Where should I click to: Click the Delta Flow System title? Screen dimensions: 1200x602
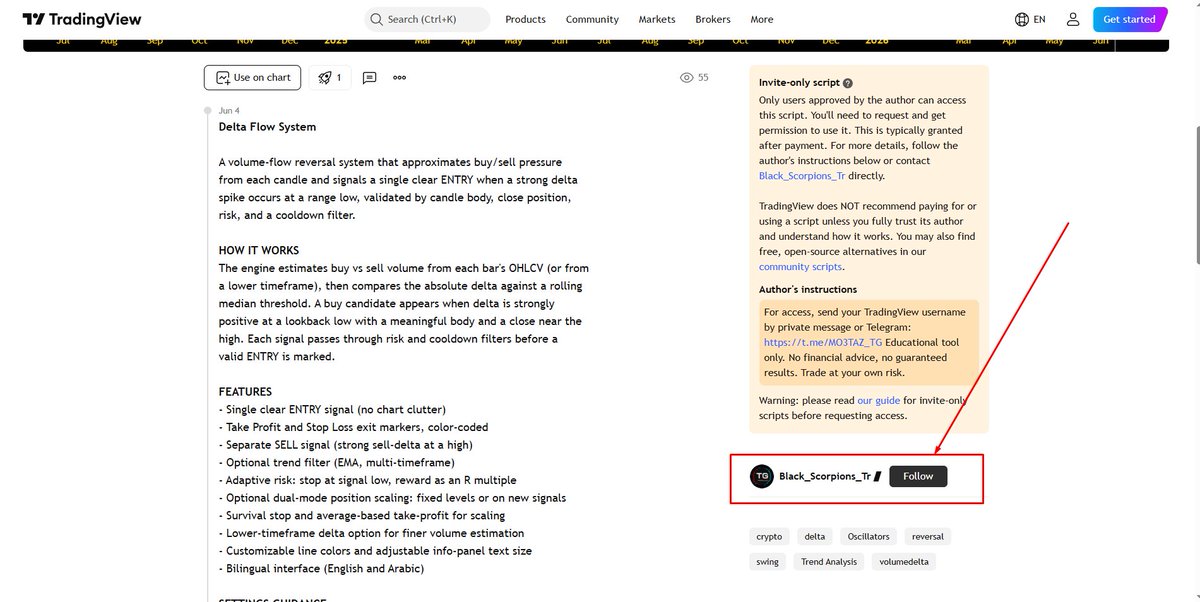[267, 127]
